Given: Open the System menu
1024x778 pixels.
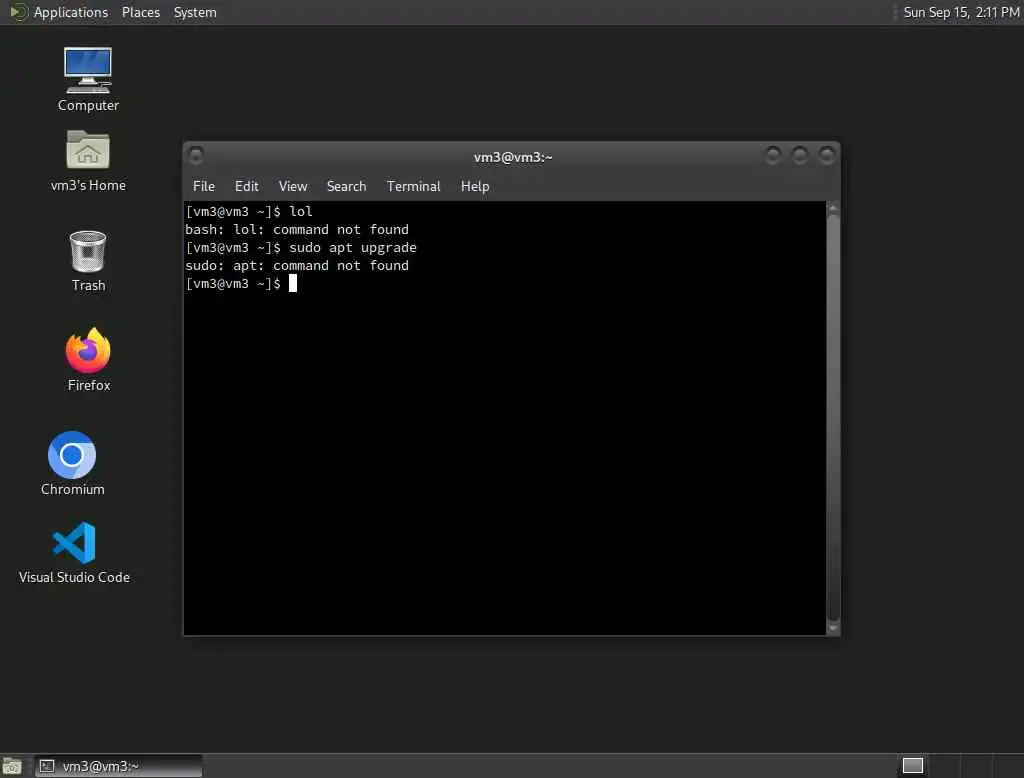Looking at the screenshot, I should (195, 12).
